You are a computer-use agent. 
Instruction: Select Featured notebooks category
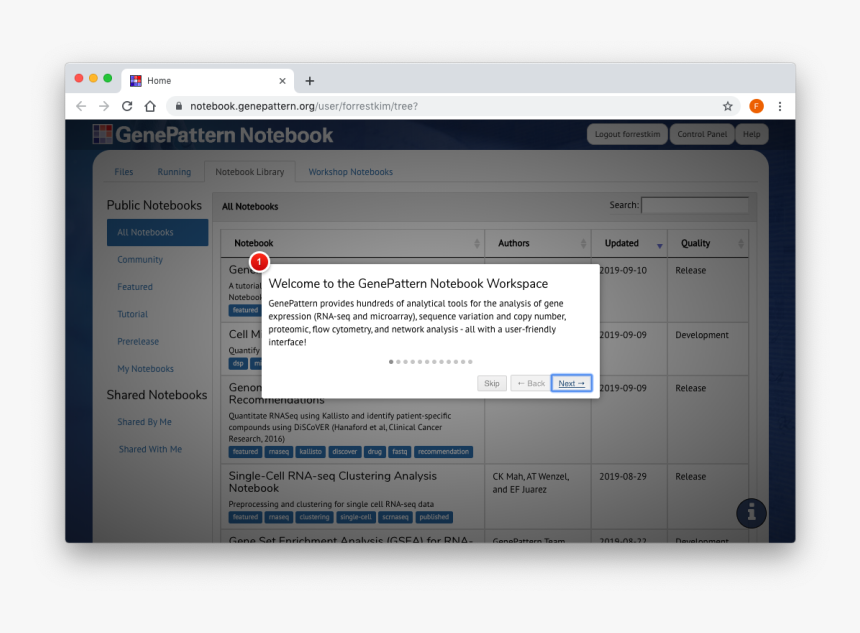(135, 287)
